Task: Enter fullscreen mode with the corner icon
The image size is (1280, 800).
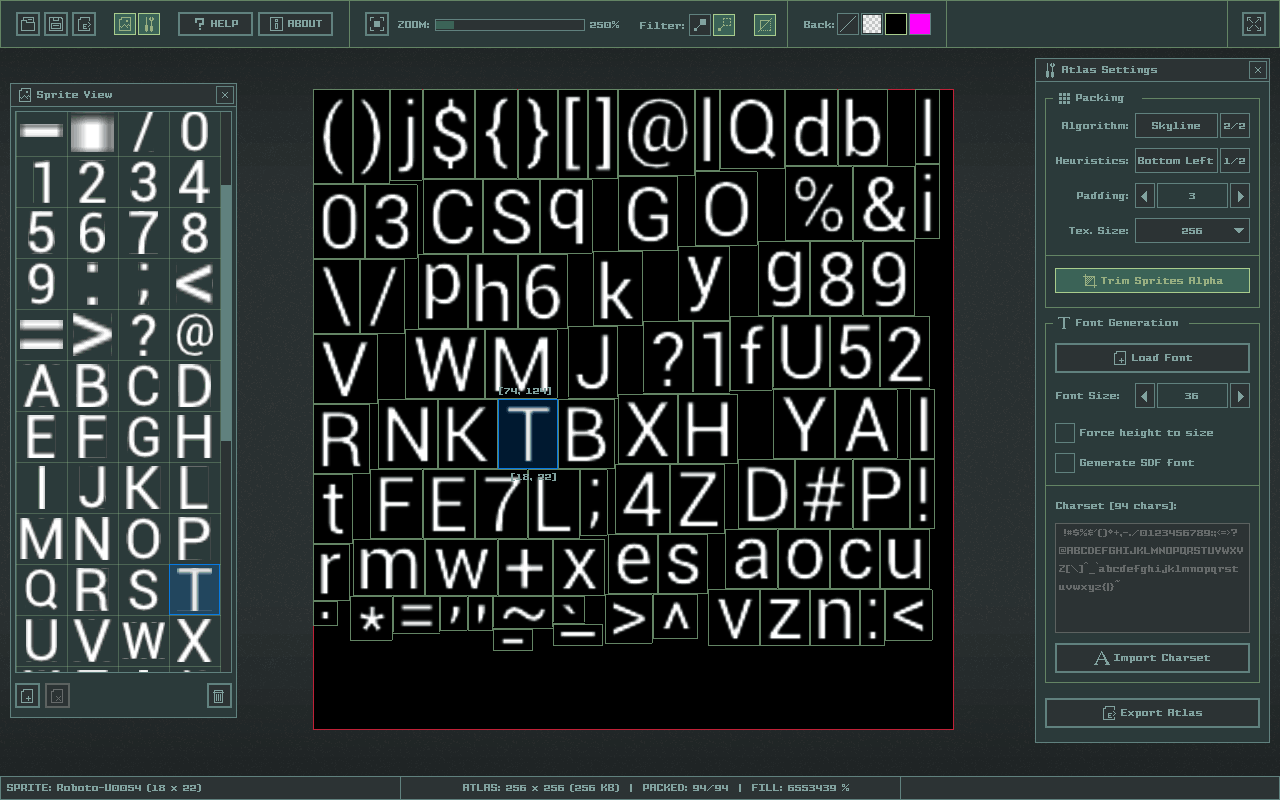Action: point(1253,24)
